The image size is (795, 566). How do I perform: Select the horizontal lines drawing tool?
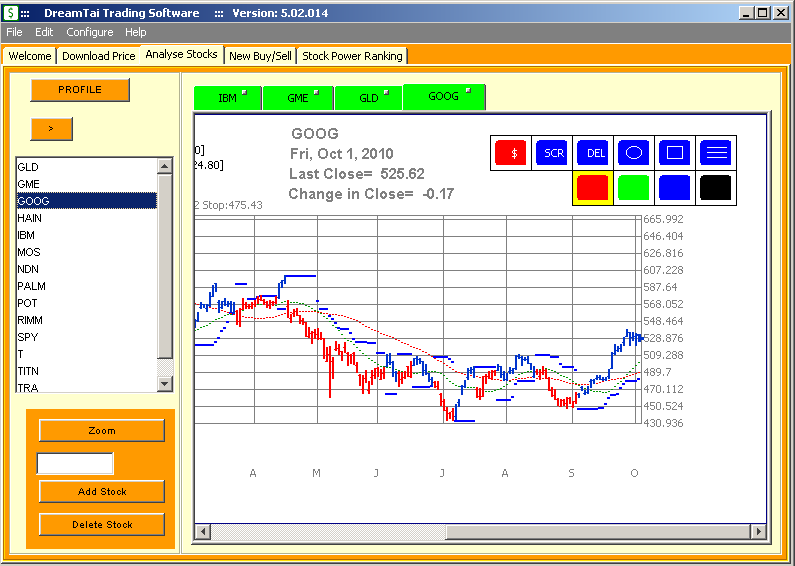pos(716,153)
